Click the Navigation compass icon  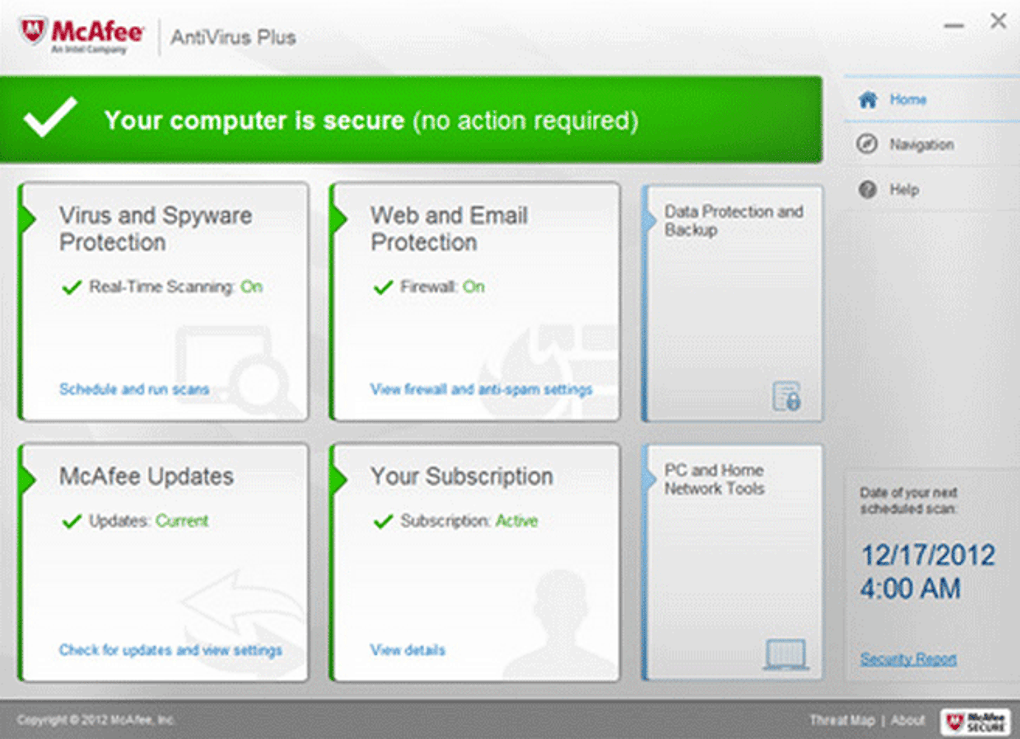point(868,145)
